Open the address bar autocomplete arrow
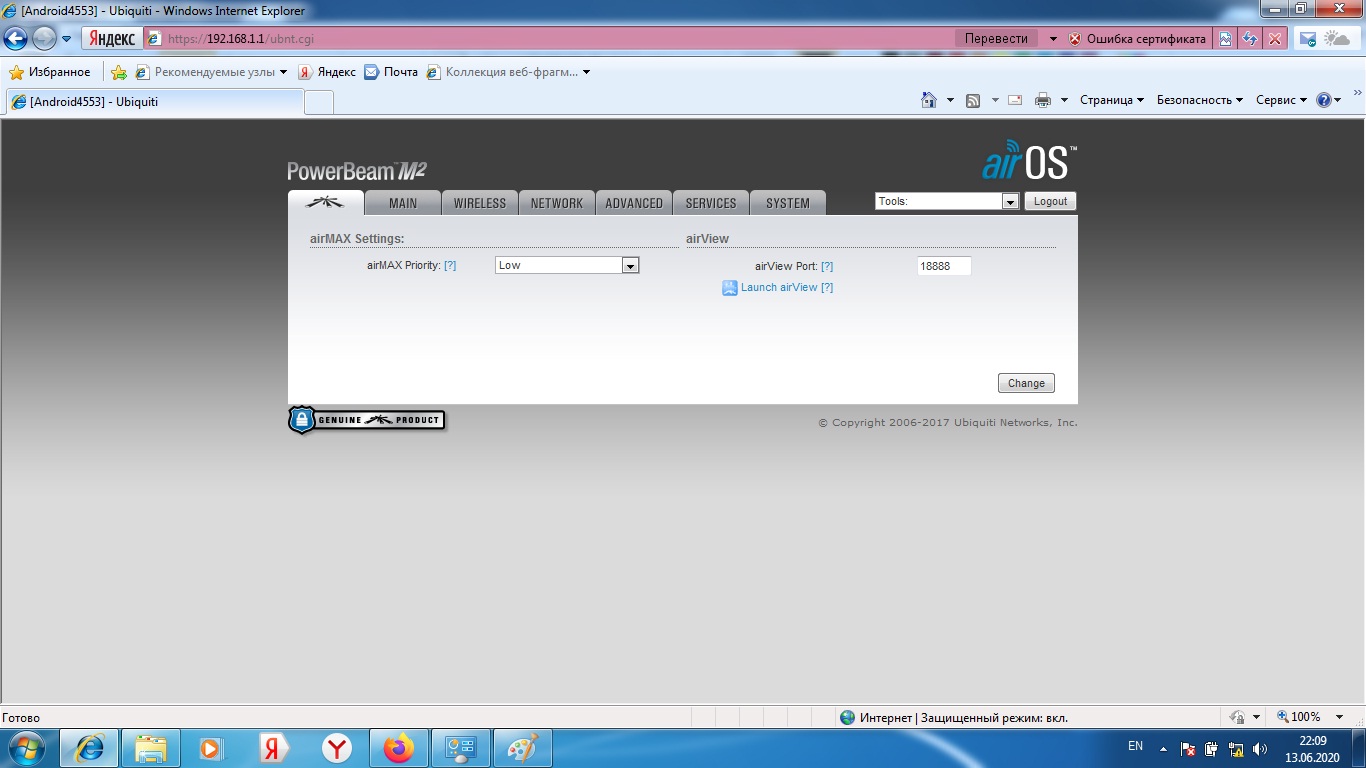Viewport: 1366px width, 768px height. pos(1053,39)
